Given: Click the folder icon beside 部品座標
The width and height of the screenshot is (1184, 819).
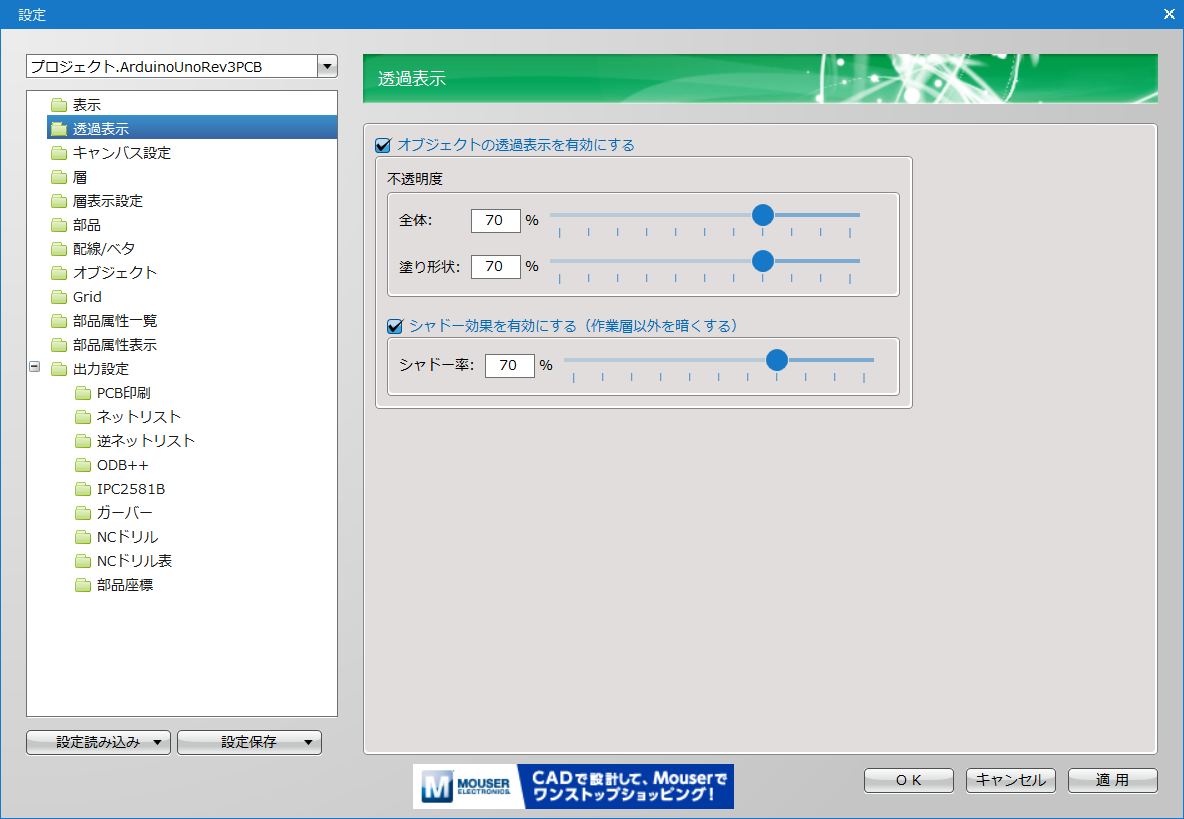Looking at the screenshot, I should [82, 585].
